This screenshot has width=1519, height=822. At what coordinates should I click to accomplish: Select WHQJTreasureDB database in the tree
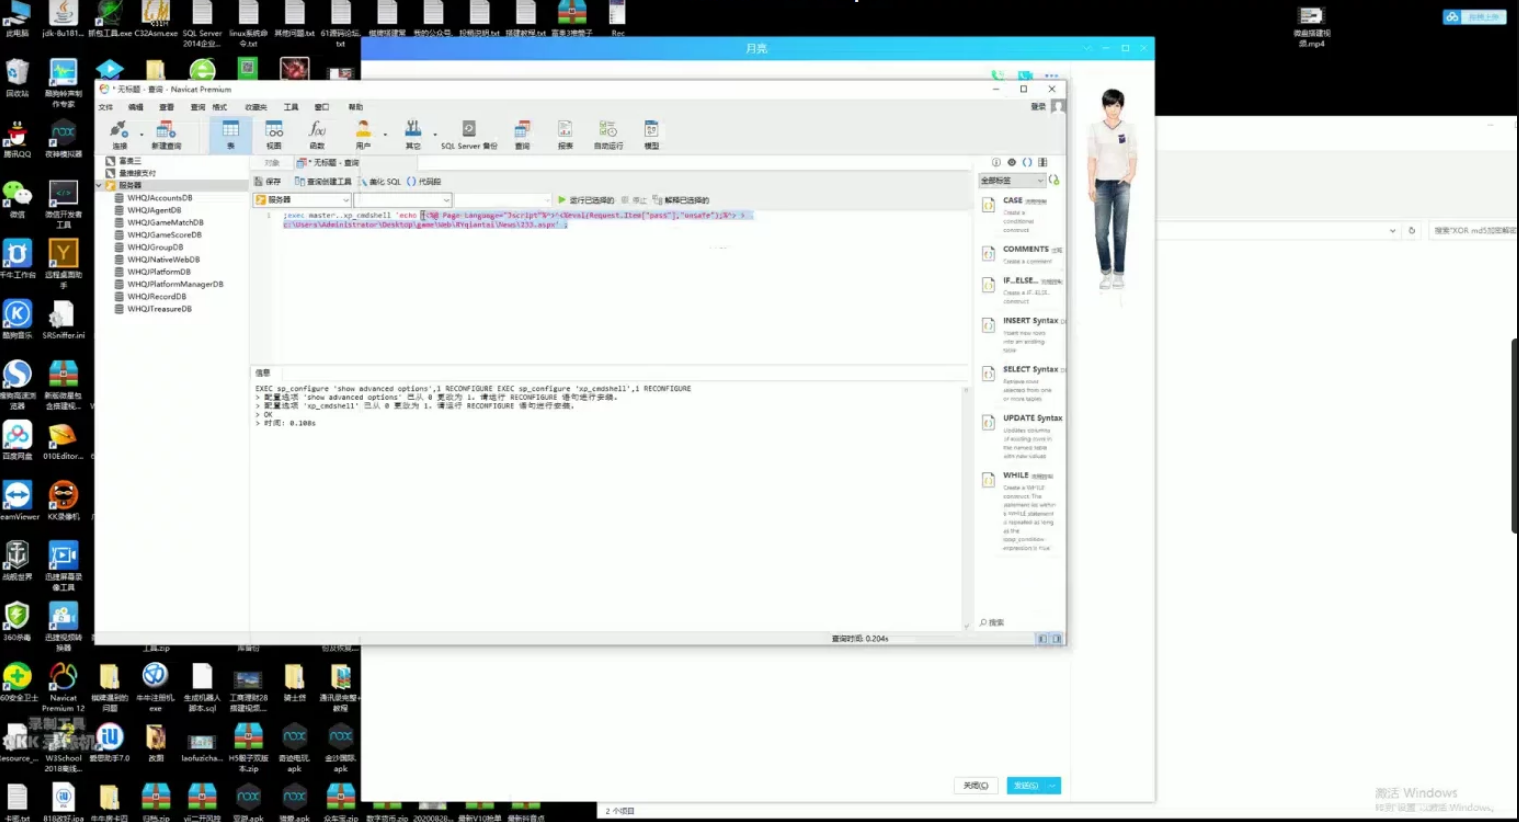coord(159,309)
